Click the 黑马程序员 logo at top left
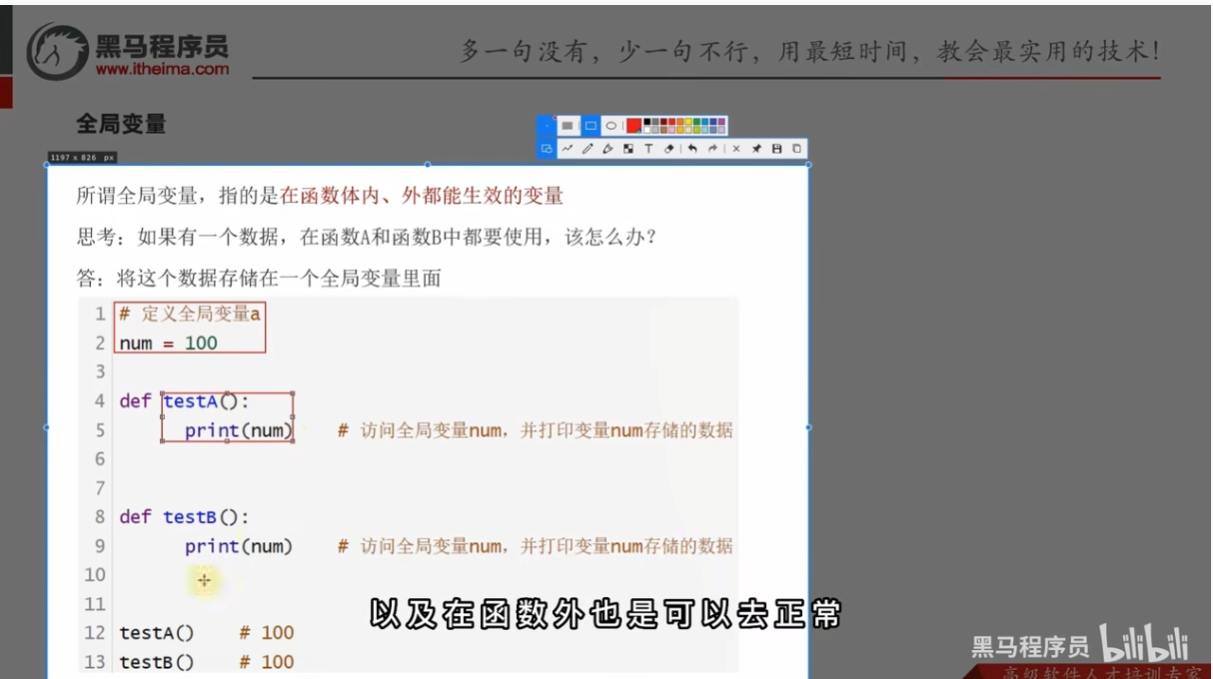The image size is (1213, 679). [x=128, y=51]
